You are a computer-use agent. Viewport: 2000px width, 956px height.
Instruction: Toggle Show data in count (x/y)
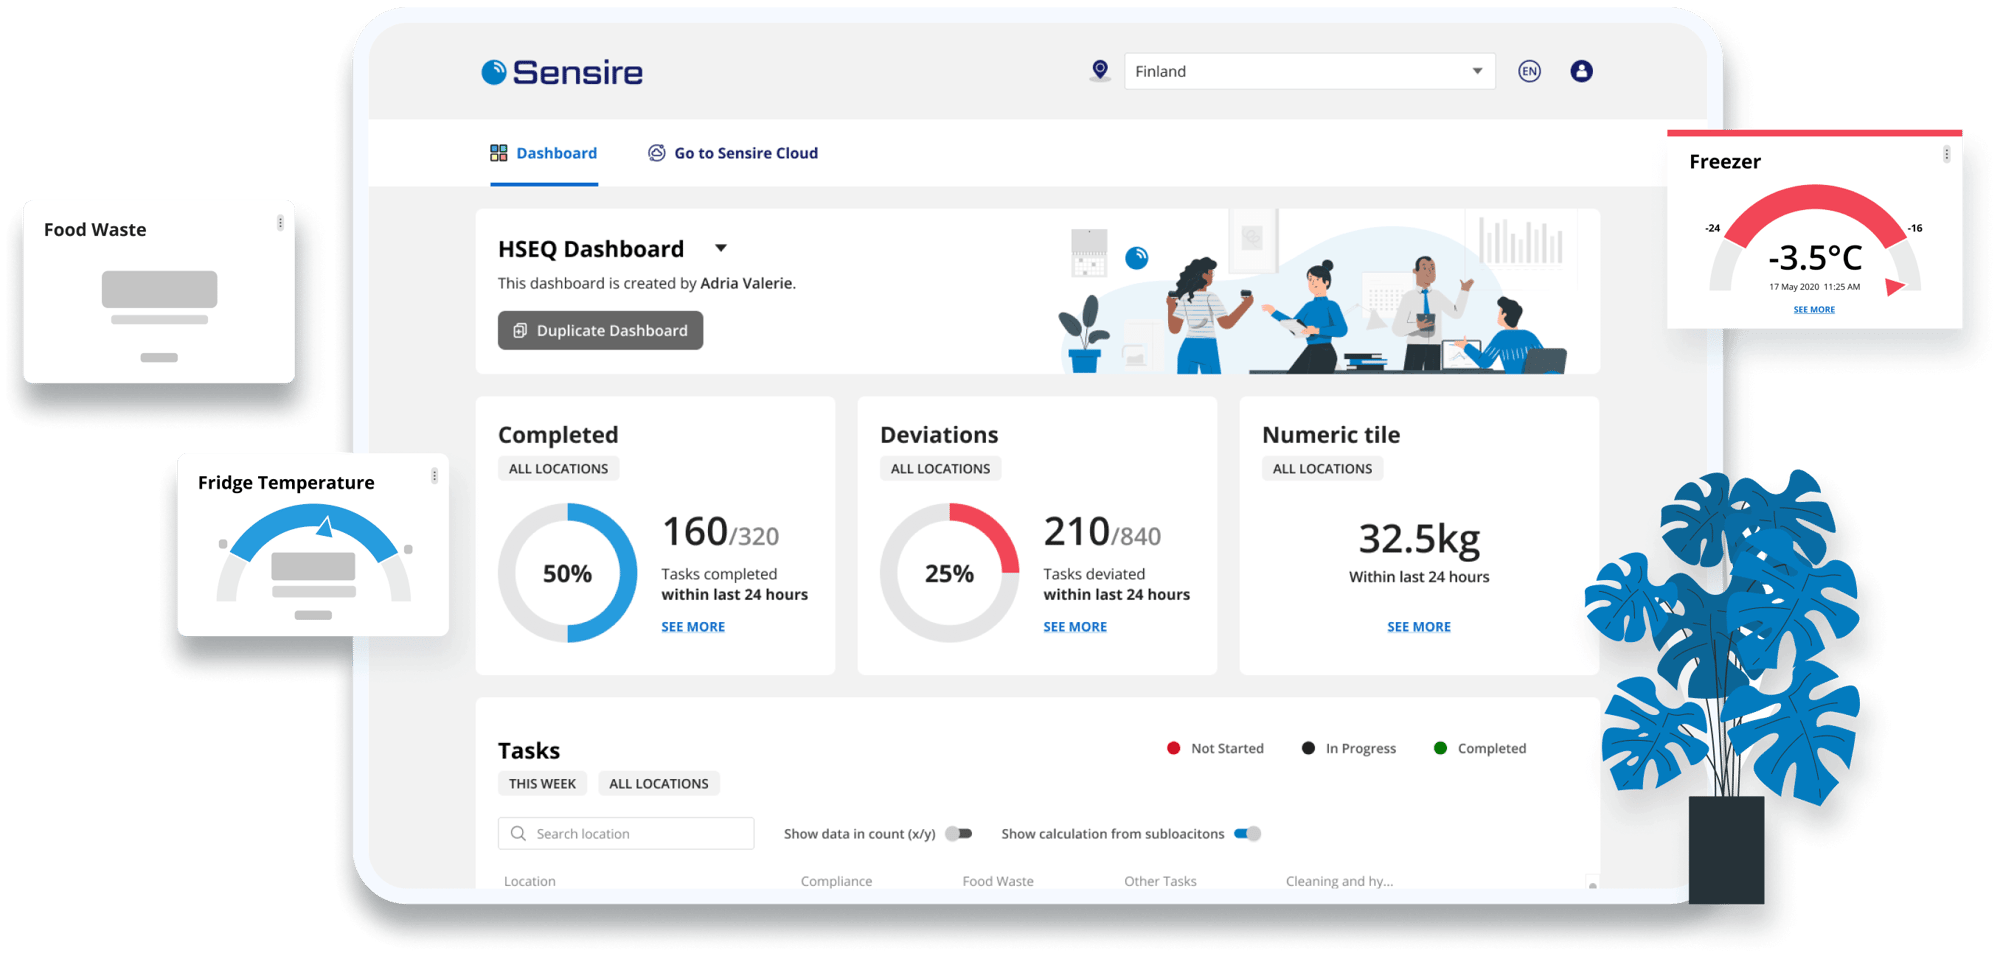(x=959, y=833)
